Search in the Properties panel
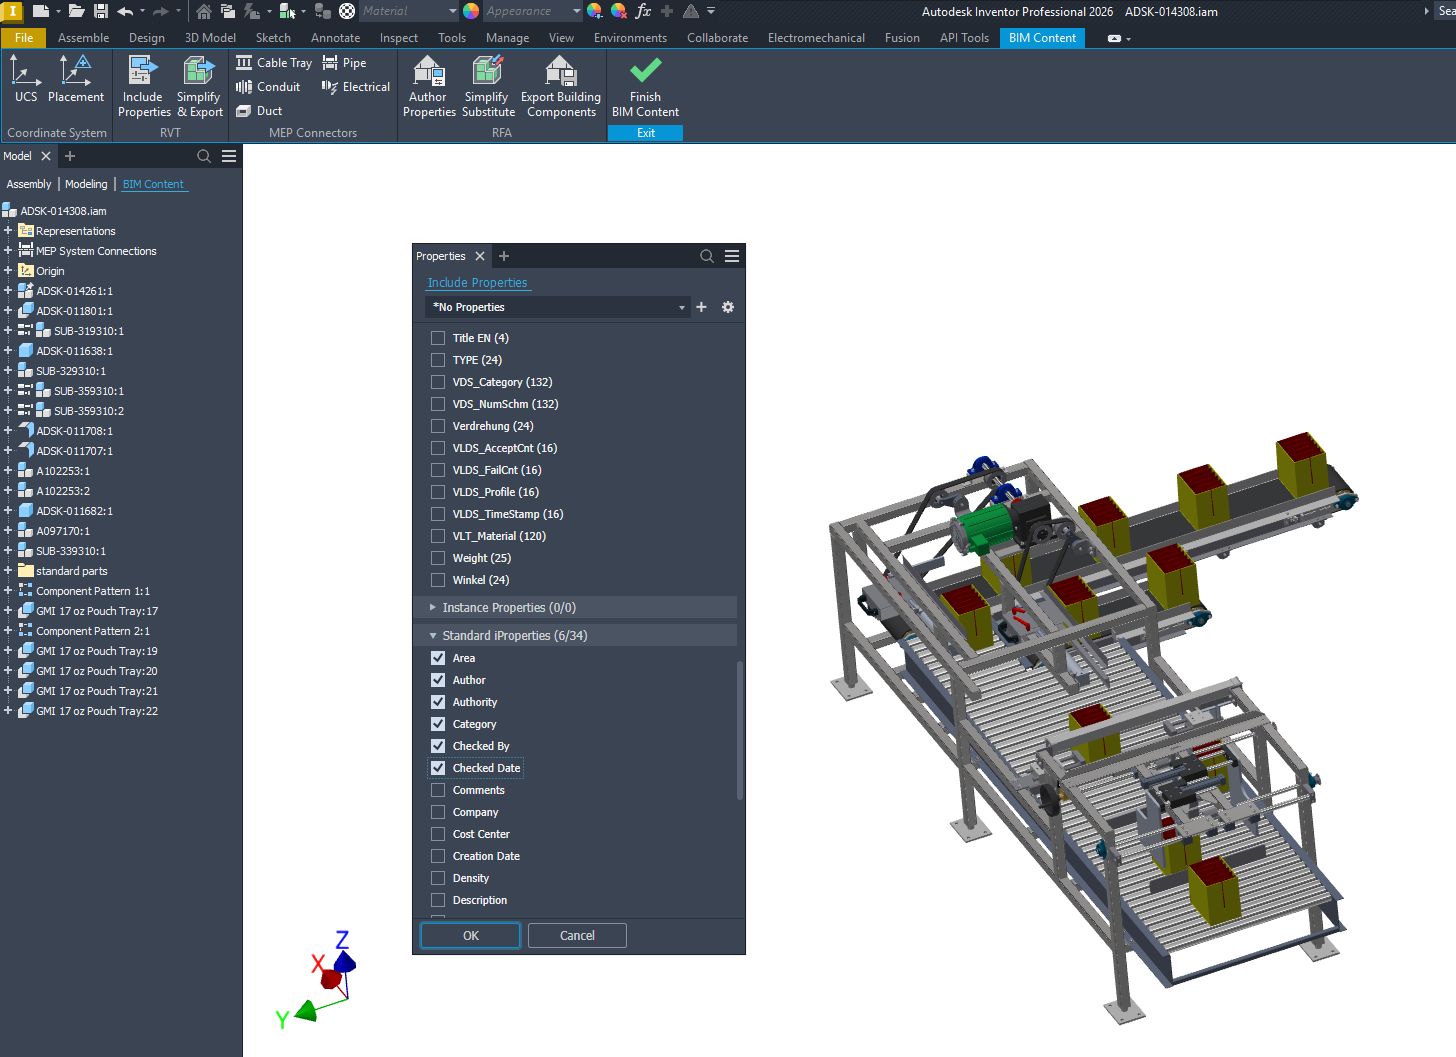1456x1057 pixels. [x=707, y=256]
